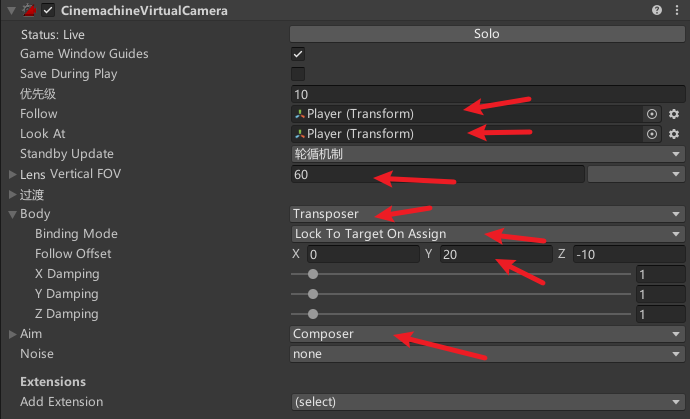690x419 pixels.
Task: Click the gear icon beside Follow
Action: (x=674, y=114)
